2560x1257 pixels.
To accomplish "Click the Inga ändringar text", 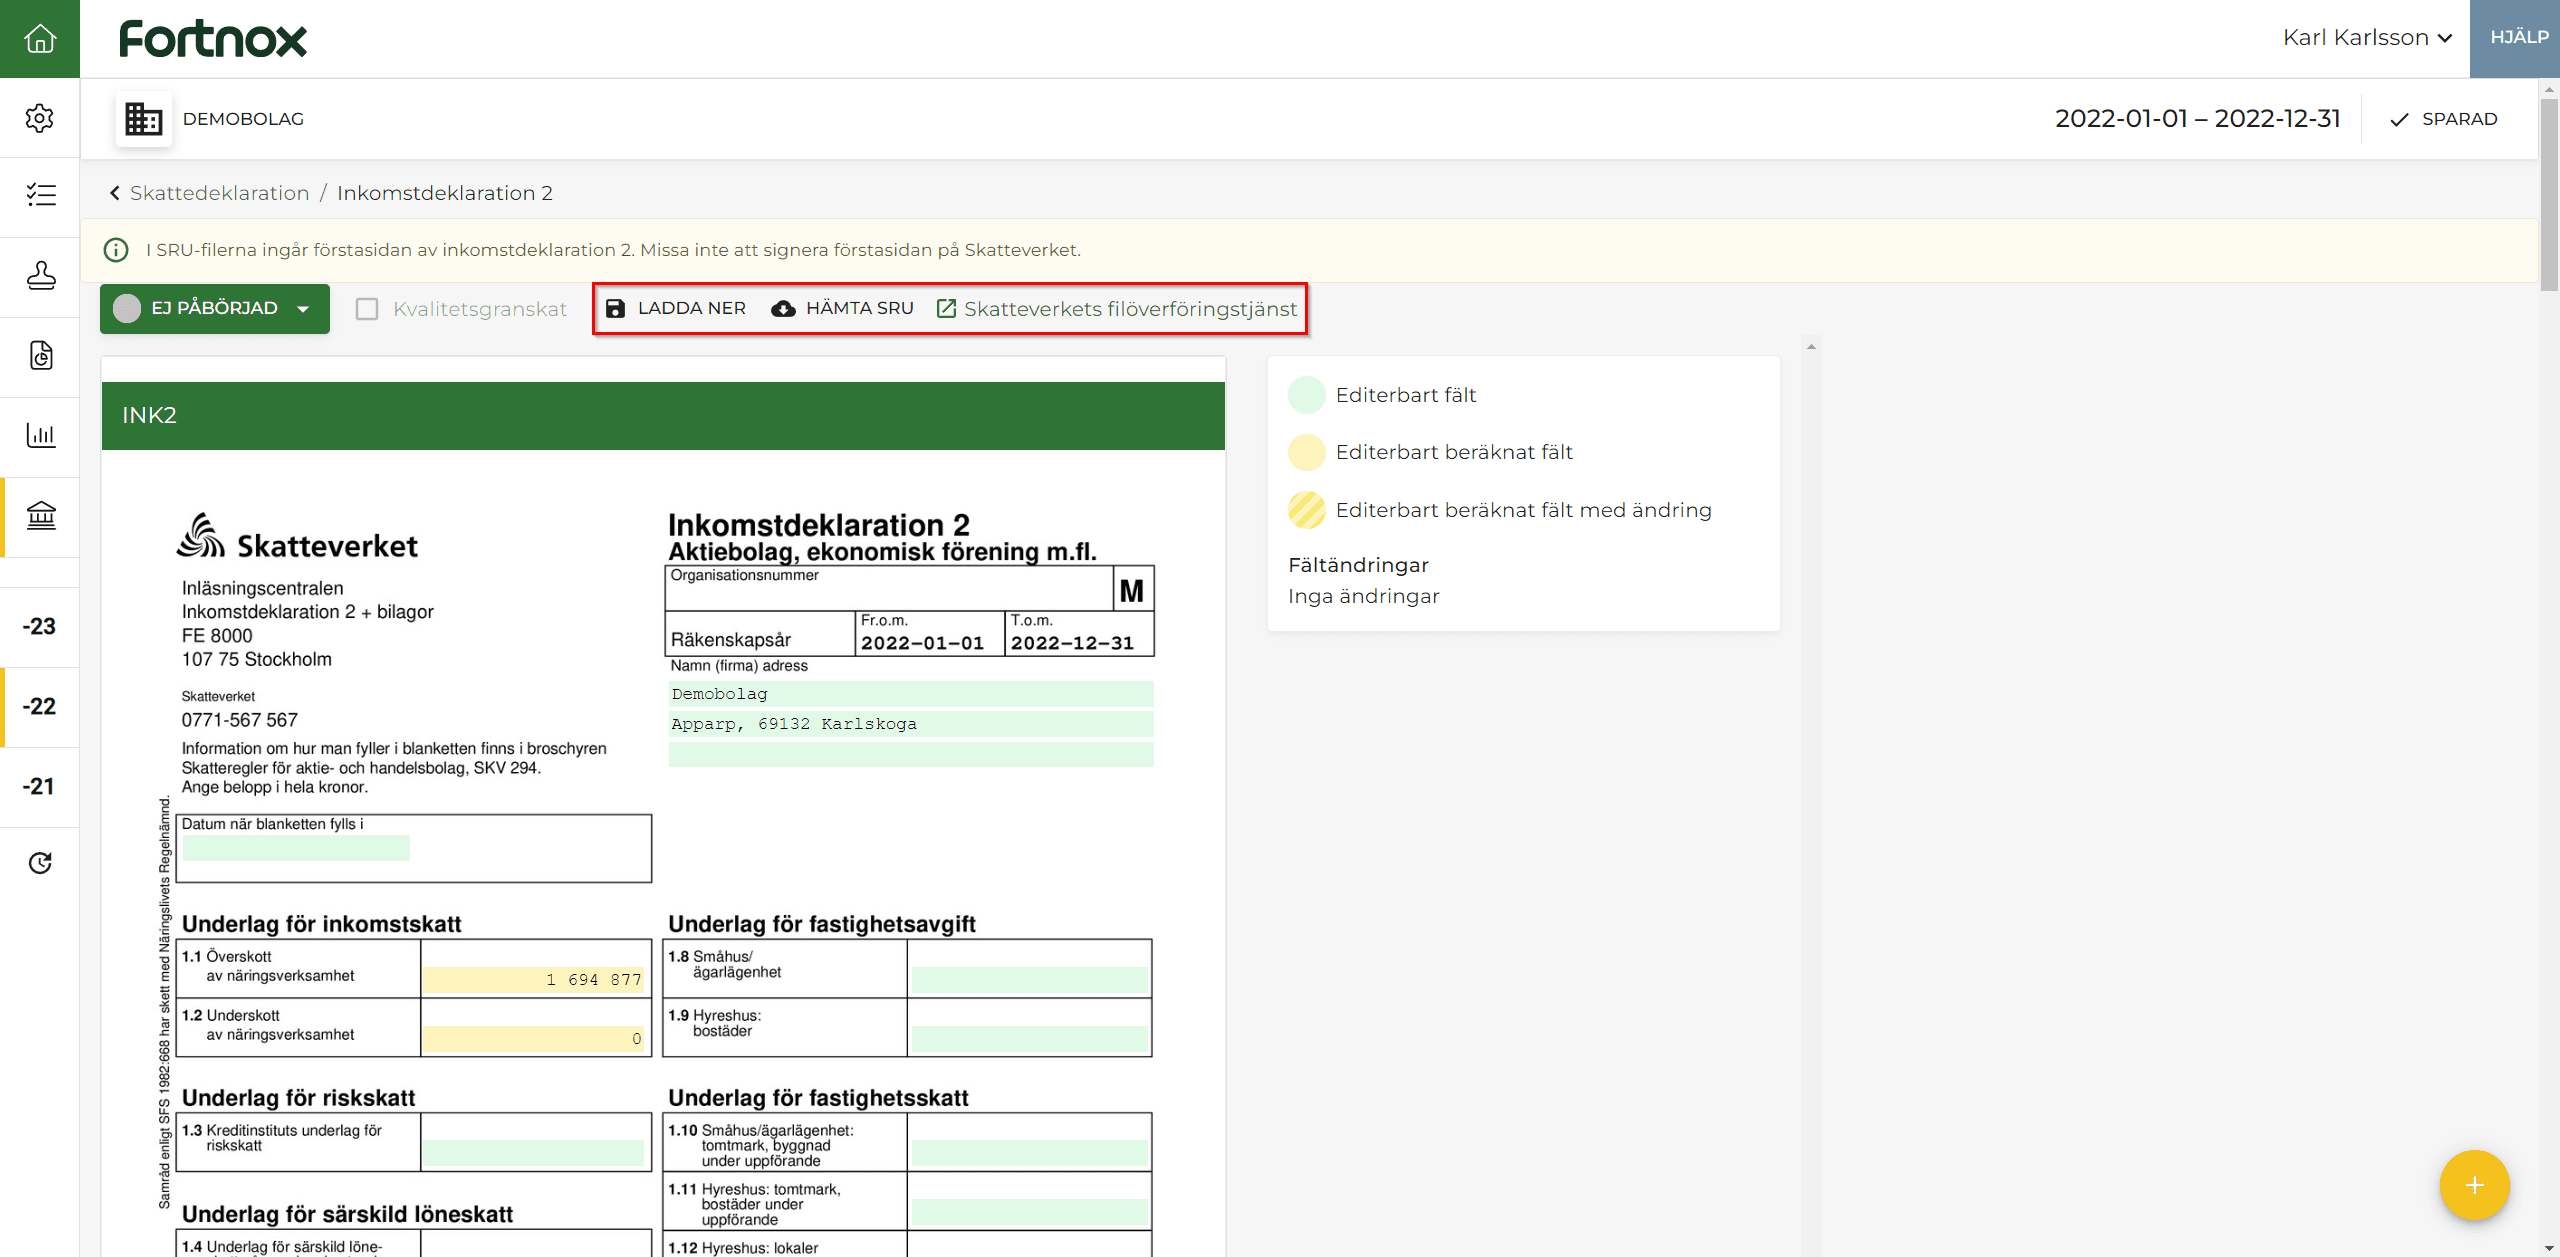I will click(1363, 596).
